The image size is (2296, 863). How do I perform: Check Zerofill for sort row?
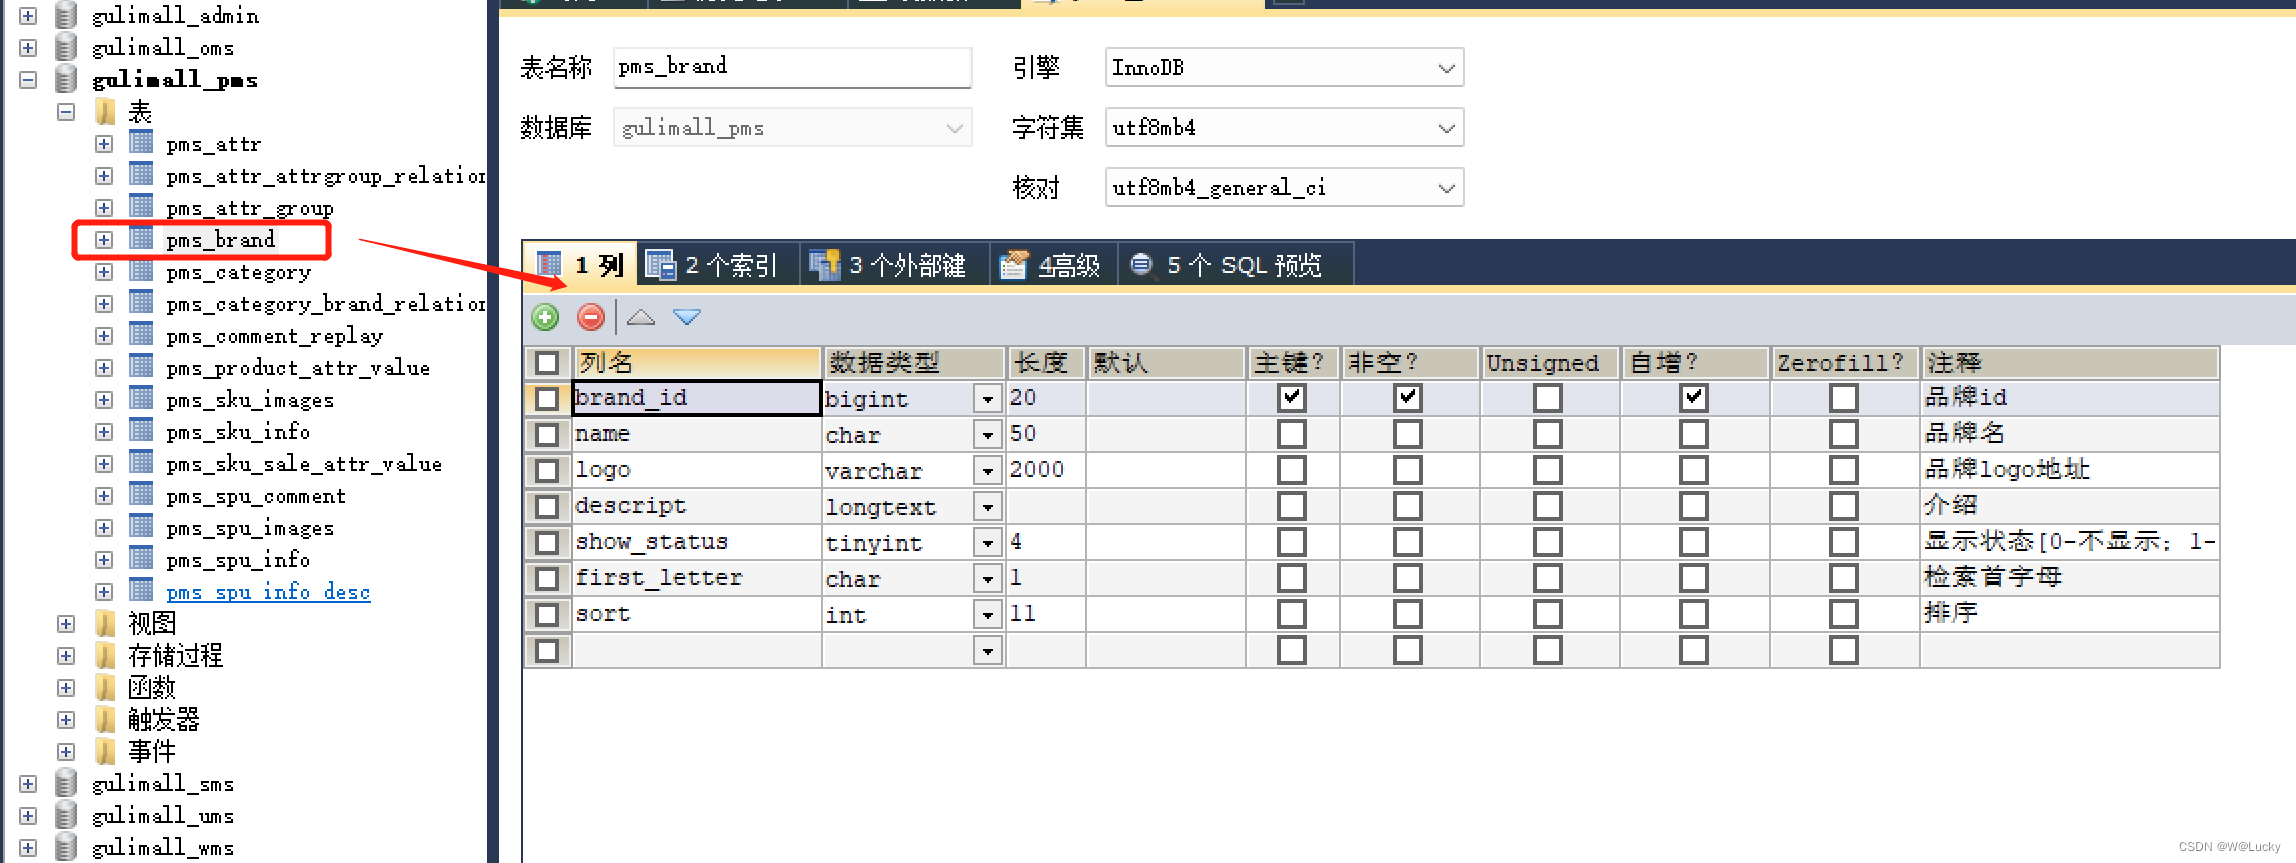point(1844,614)
